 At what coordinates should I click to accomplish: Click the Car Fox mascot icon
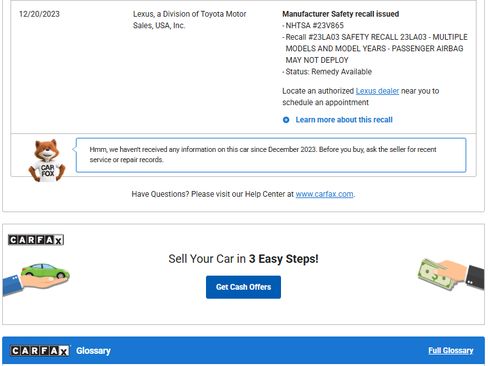tap(47, 160)
